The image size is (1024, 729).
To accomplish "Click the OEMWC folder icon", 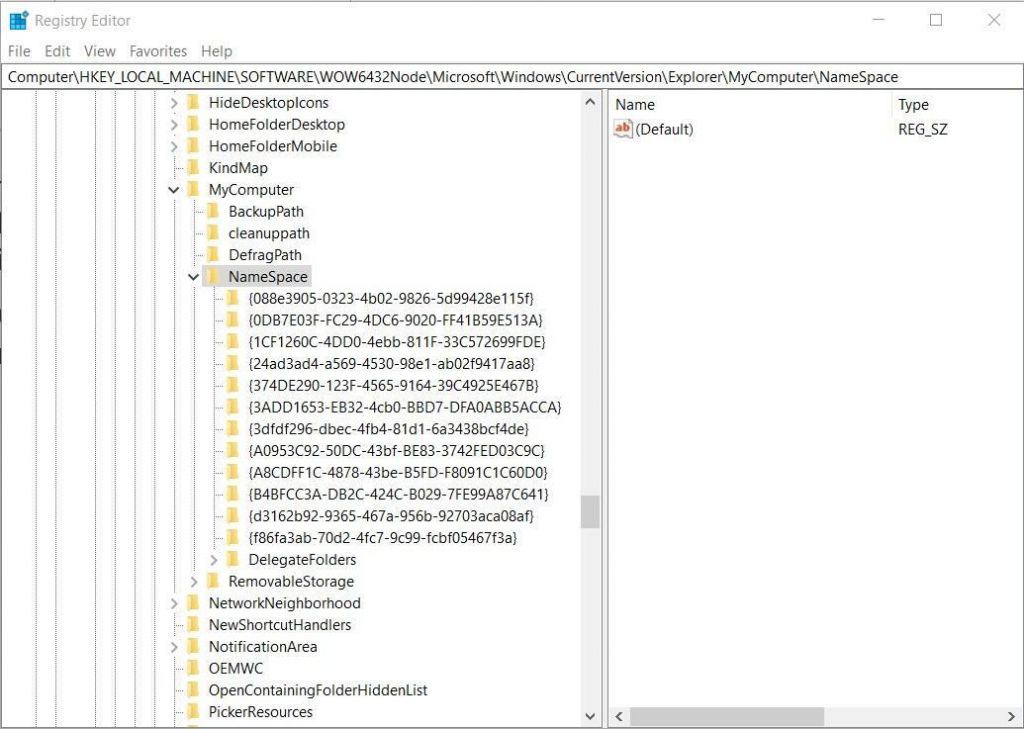I will (x=191, y=668).
